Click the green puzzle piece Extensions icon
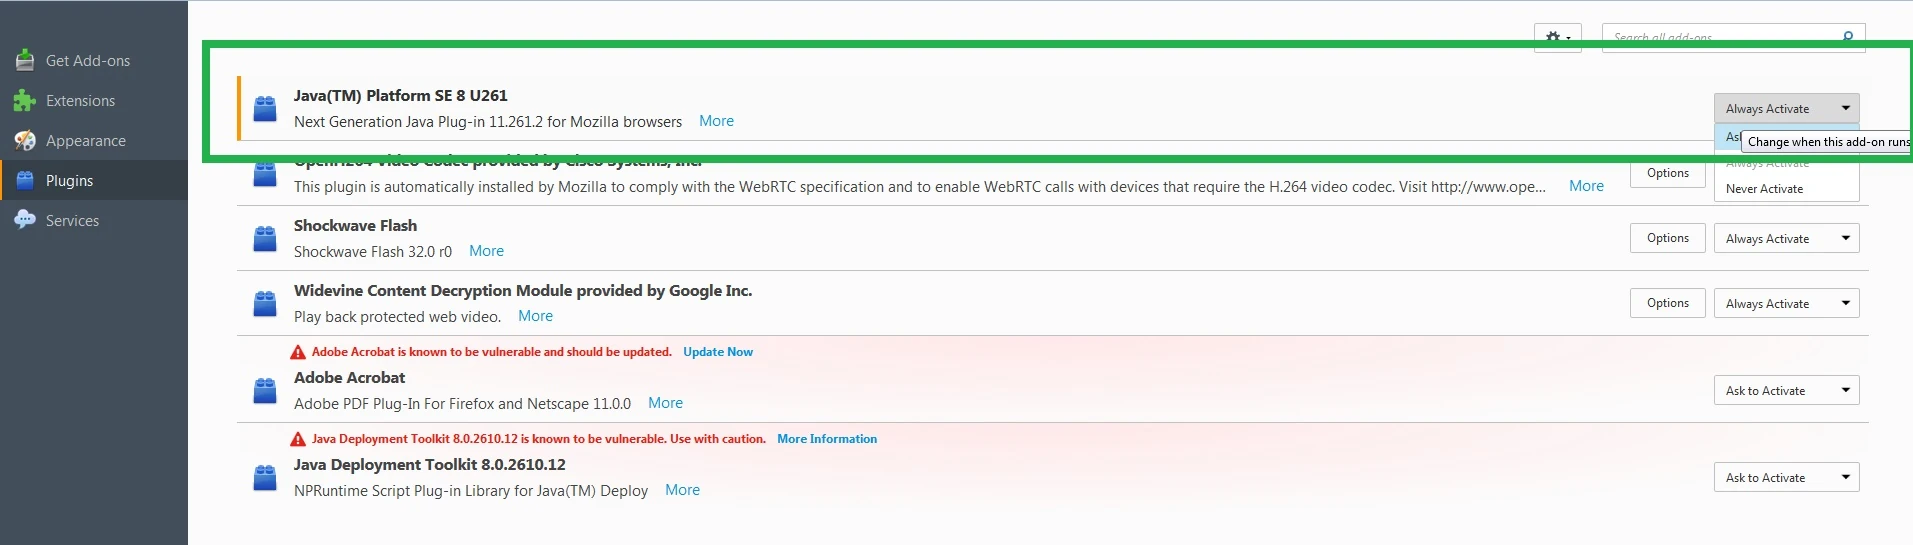The image size is (1913, 545). [x=25, y=101]
